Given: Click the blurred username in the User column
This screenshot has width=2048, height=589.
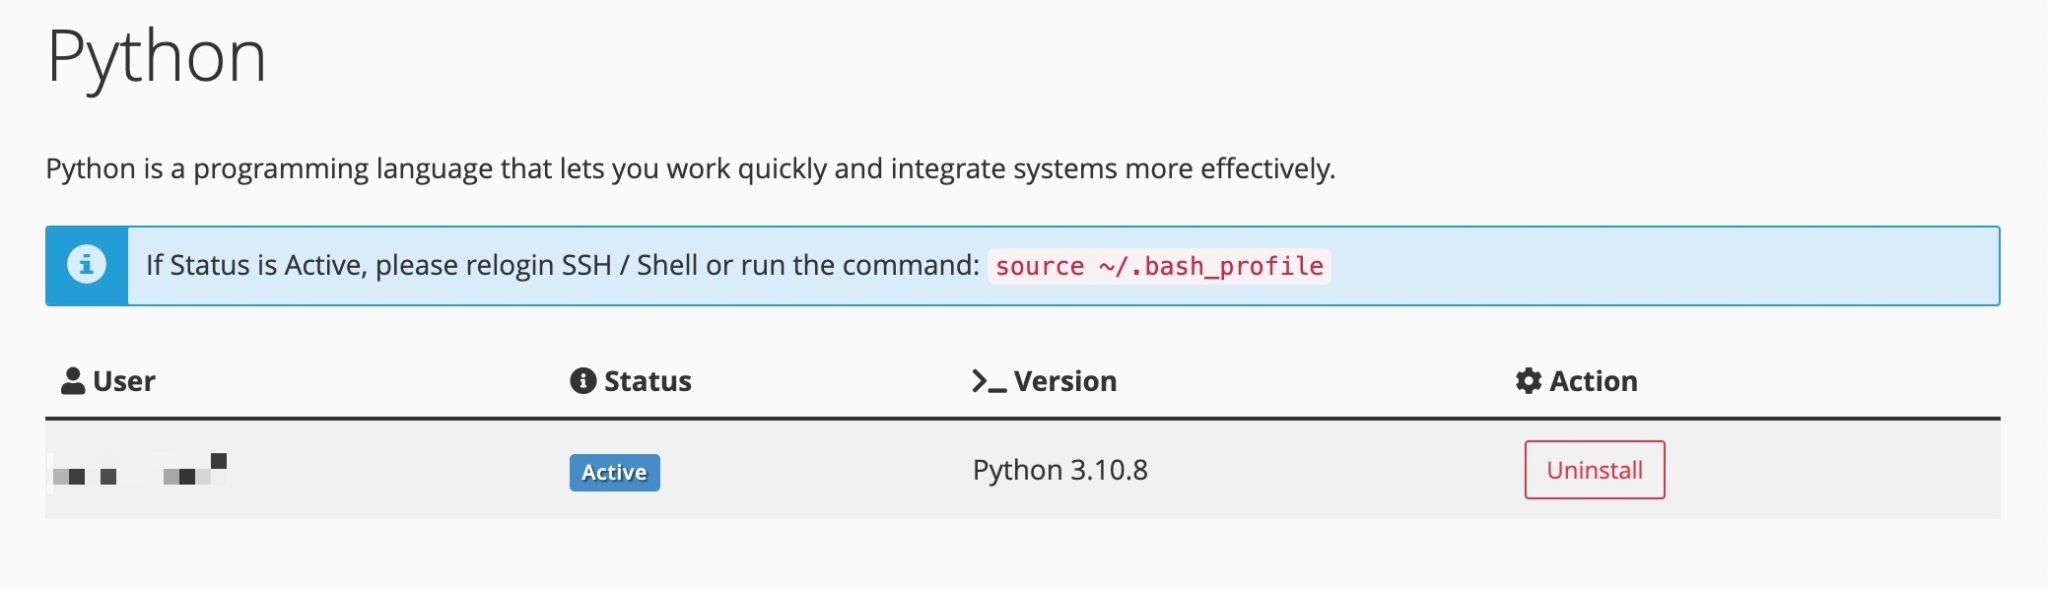Looking at the screenshot, I should coord(139,469).
